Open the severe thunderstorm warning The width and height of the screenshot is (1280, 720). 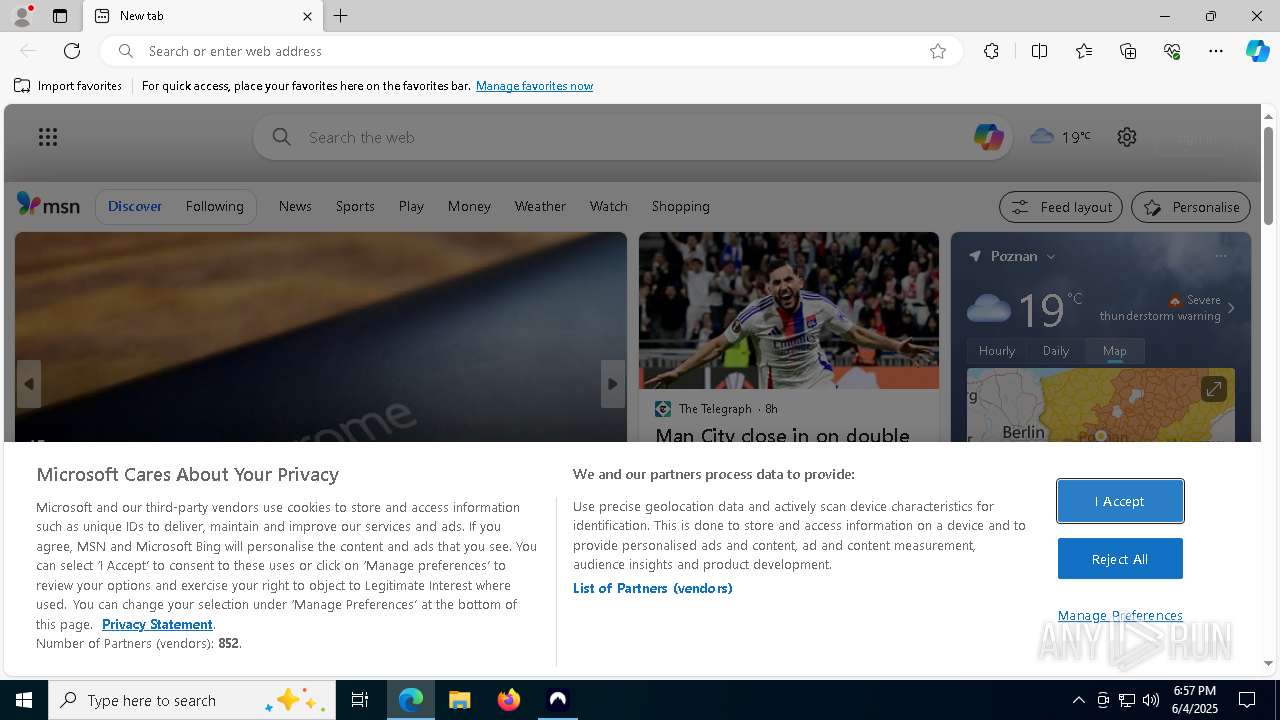(x=1165, y=308)
